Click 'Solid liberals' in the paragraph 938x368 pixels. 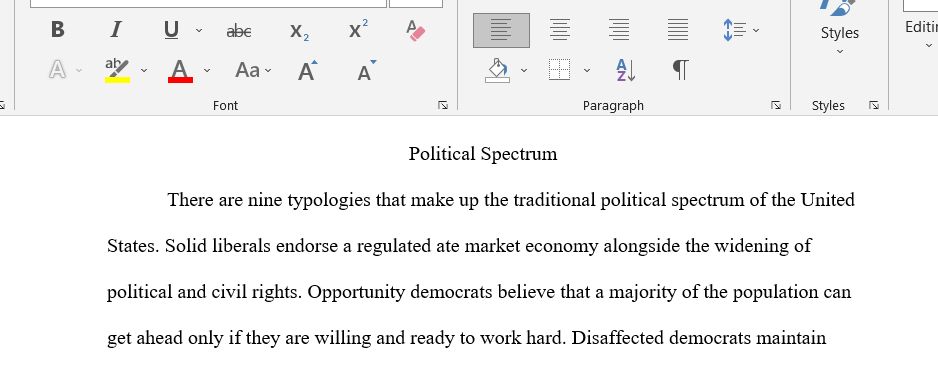(218, 246)
